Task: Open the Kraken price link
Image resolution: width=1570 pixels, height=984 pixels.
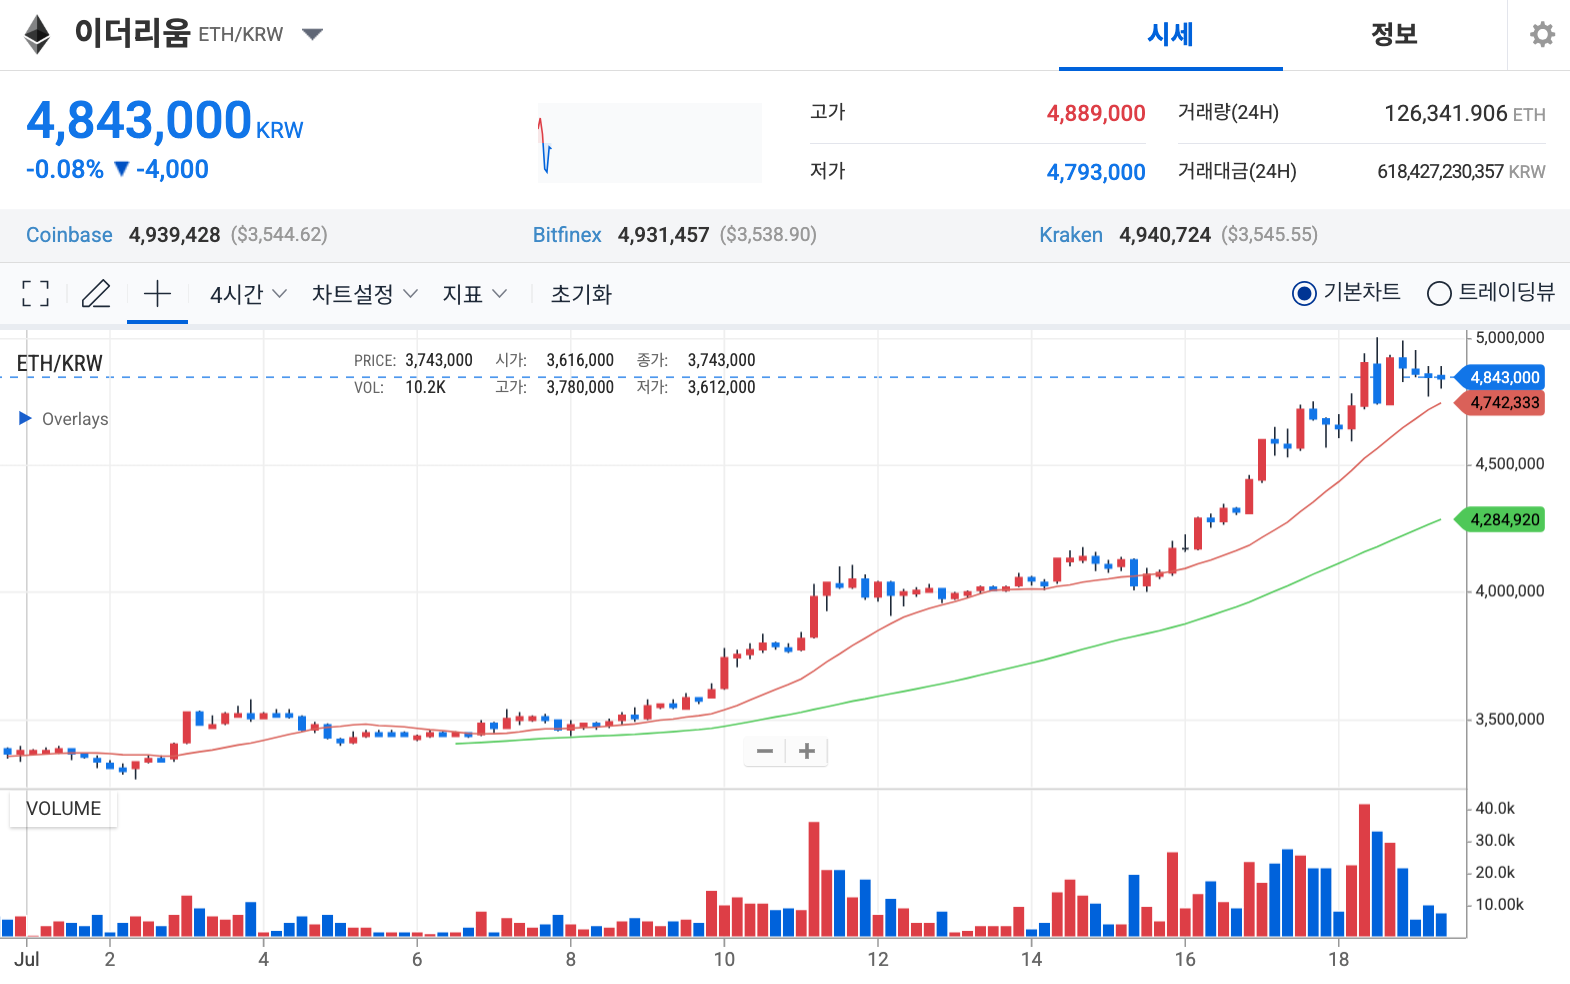Action: coord(1071,235)
